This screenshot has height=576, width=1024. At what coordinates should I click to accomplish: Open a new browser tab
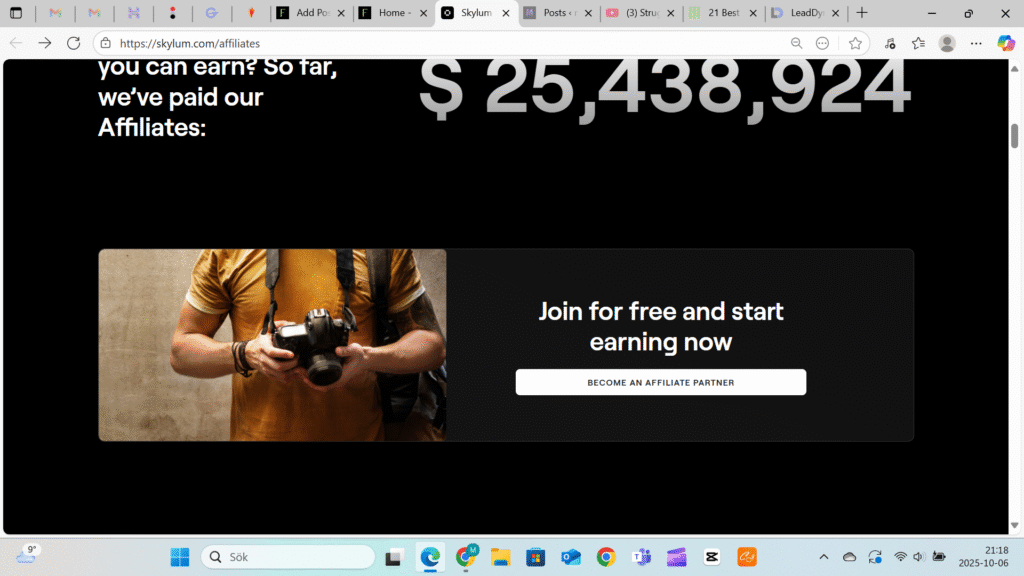coord(862,12)
